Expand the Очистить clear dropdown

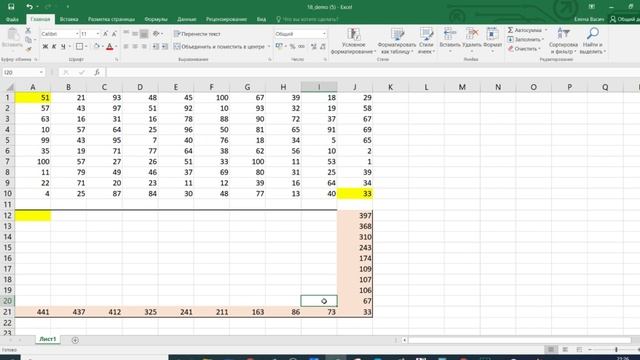click(539, 49)
